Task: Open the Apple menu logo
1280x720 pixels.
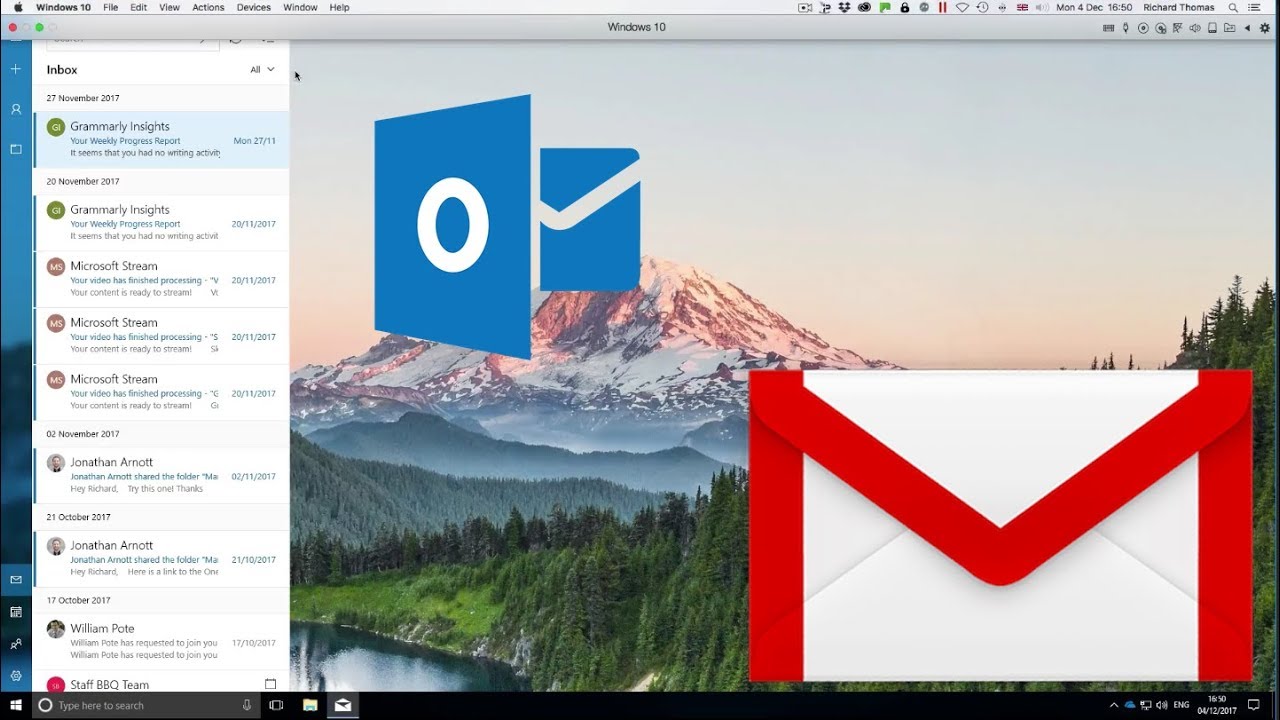Action: [17, 7]
